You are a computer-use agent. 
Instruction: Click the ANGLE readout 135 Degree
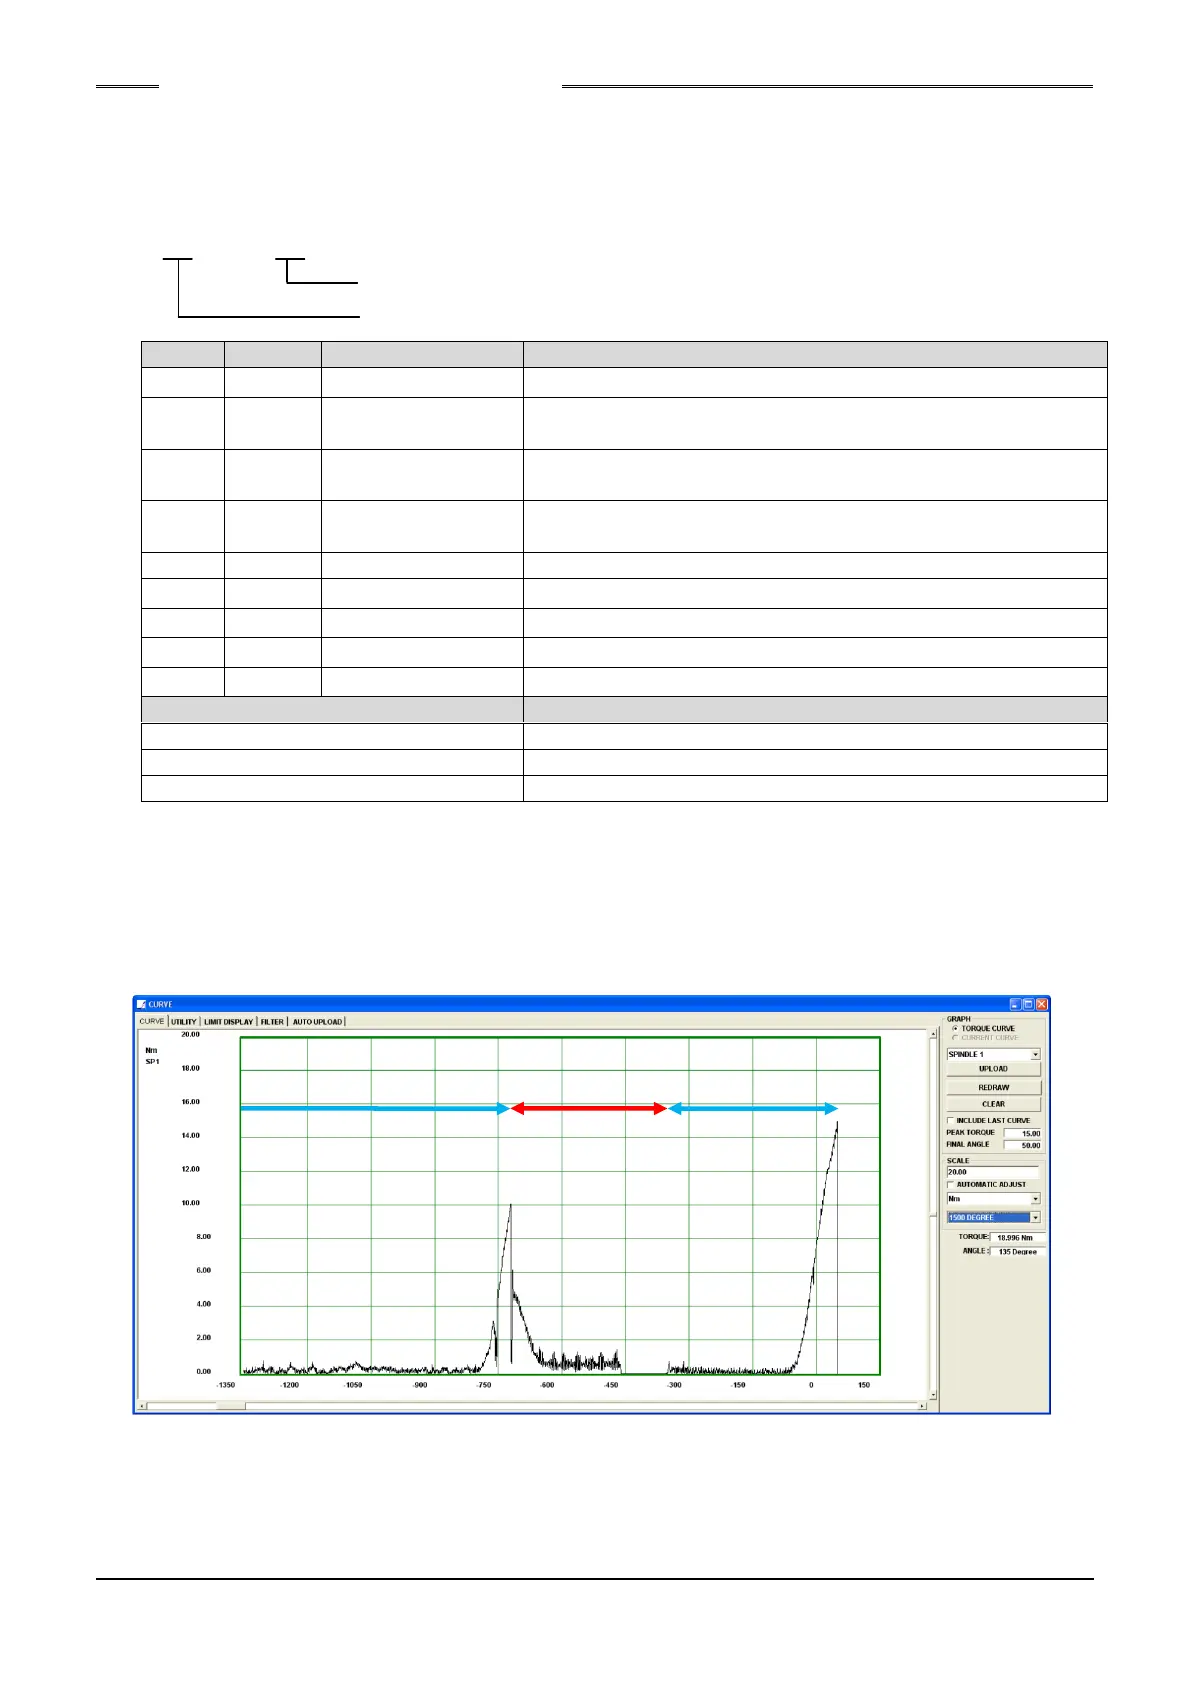tap(1016, 1252)
